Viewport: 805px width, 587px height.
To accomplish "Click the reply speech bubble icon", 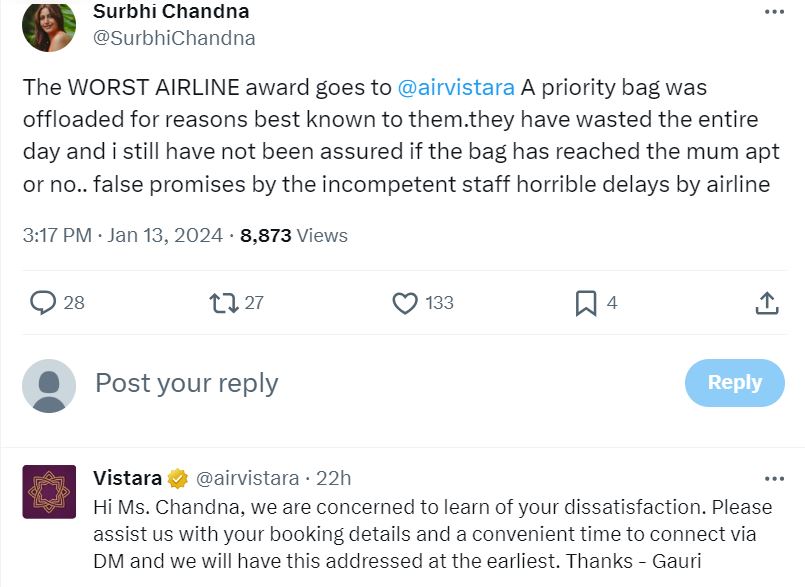I will pos(43,302).
